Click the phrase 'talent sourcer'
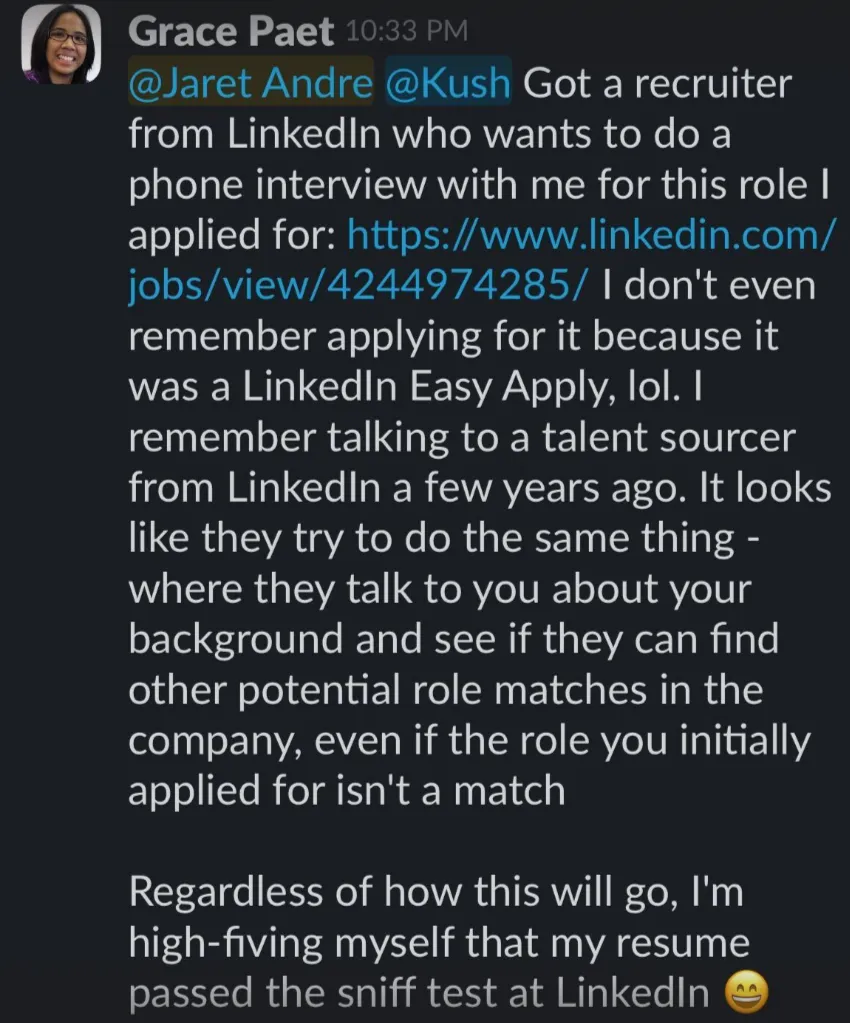The image size is (850, 1023). (x=669, y=437)
